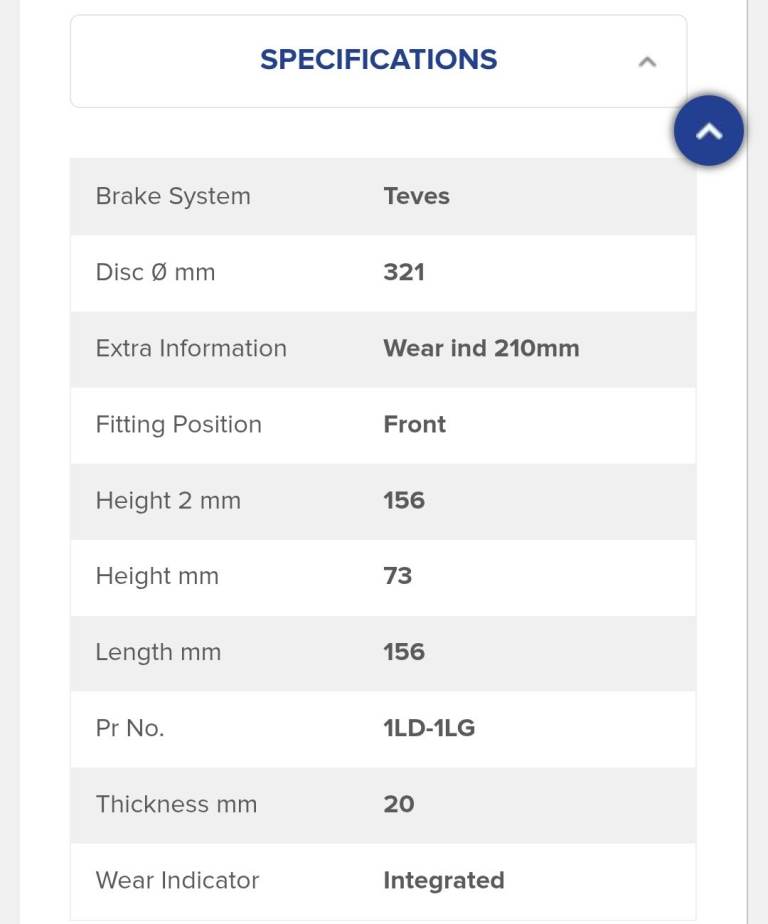Screen dimensions: 768x924
Task: Select the Brake System label
Action: [173, 196]
